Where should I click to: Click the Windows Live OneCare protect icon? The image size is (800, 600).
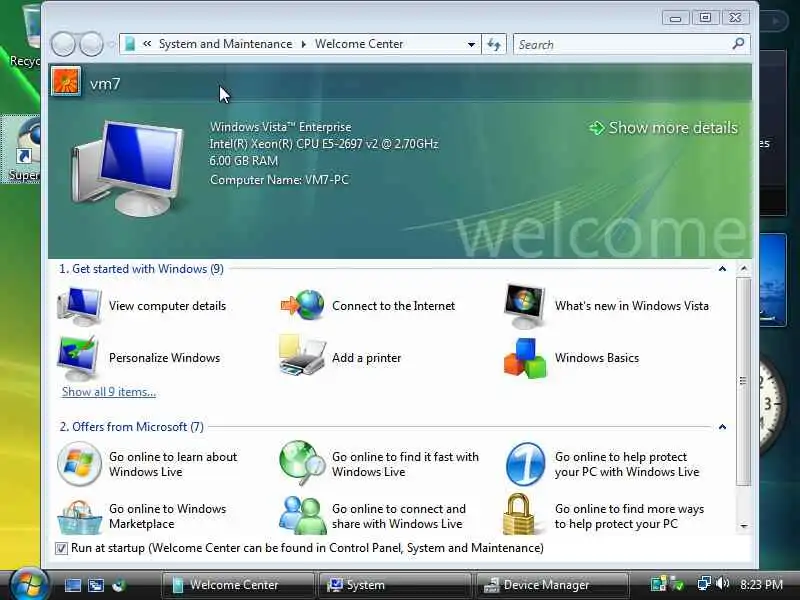(525, 464)
